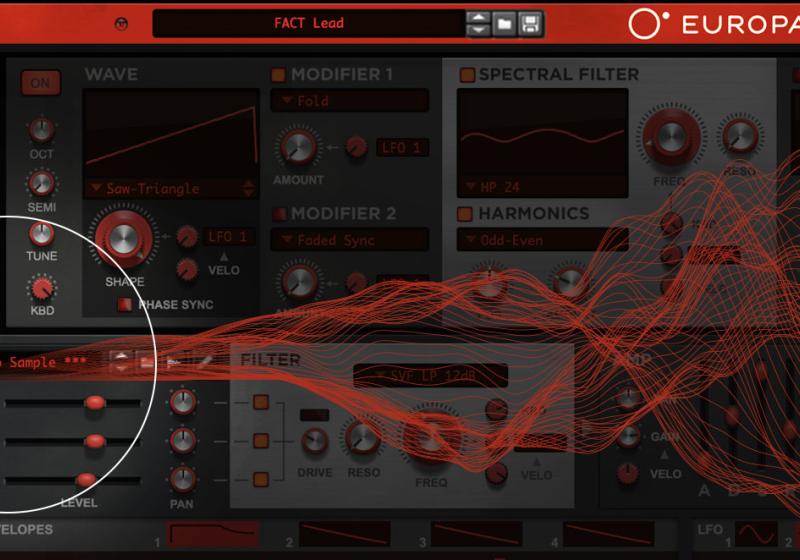Open the HP 24 spectral filter dropdown
This screenshot has width=800, height=560.
pos(542,187)
